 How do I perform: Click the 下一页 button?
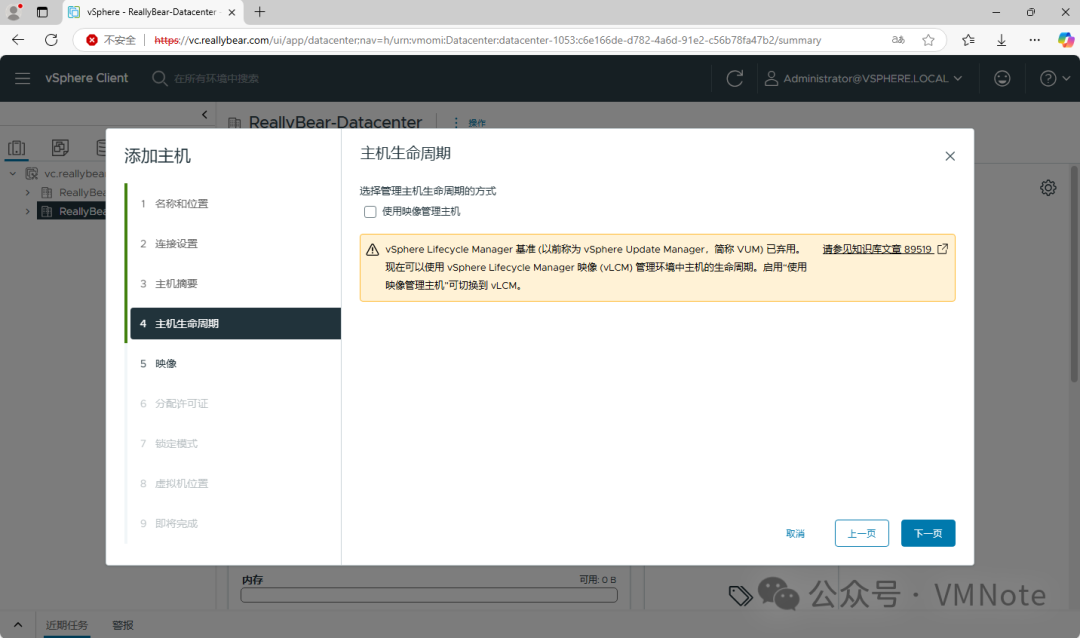click(928, 533)
